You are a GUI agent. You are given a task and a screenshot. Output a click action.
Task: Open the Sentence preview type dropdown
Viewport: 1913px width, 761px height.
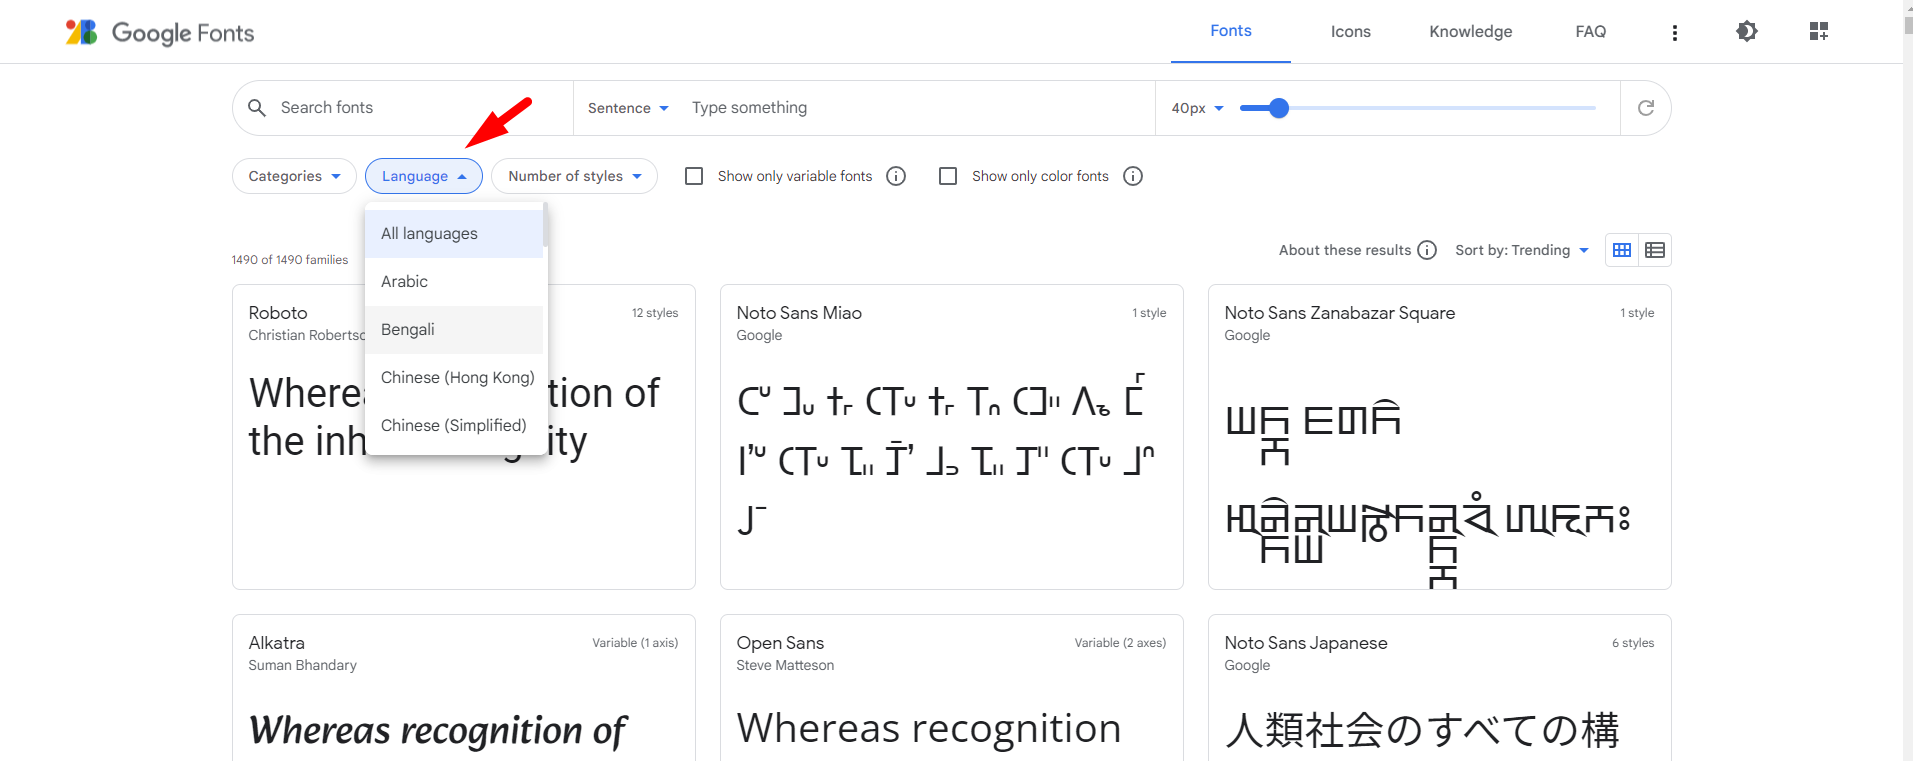628,108
